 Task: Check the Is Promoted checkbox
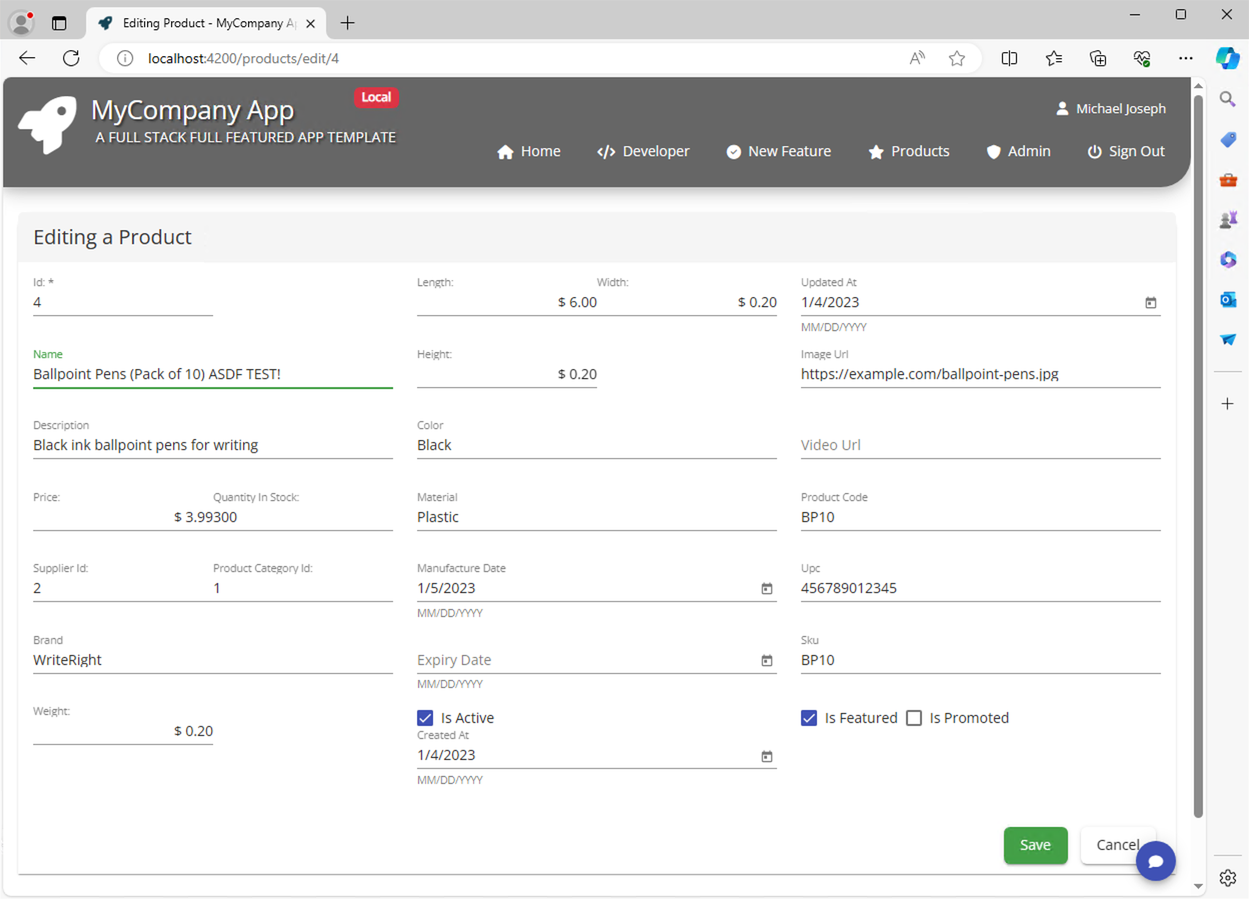pyautogui.click(x=914, y=718)
